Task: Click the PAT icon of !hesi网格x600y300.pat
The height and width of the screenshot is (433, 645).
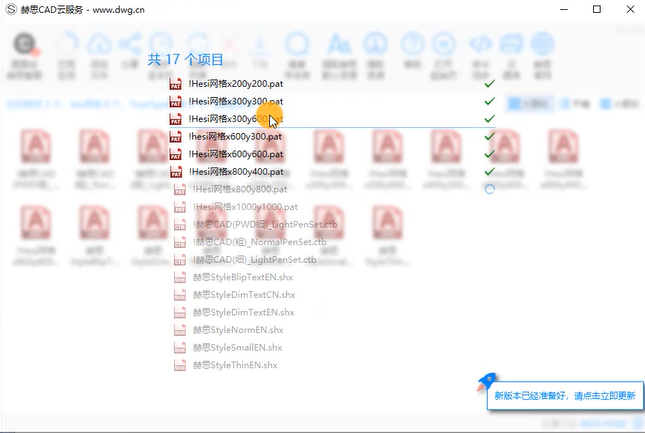Action: pos(176,137)
